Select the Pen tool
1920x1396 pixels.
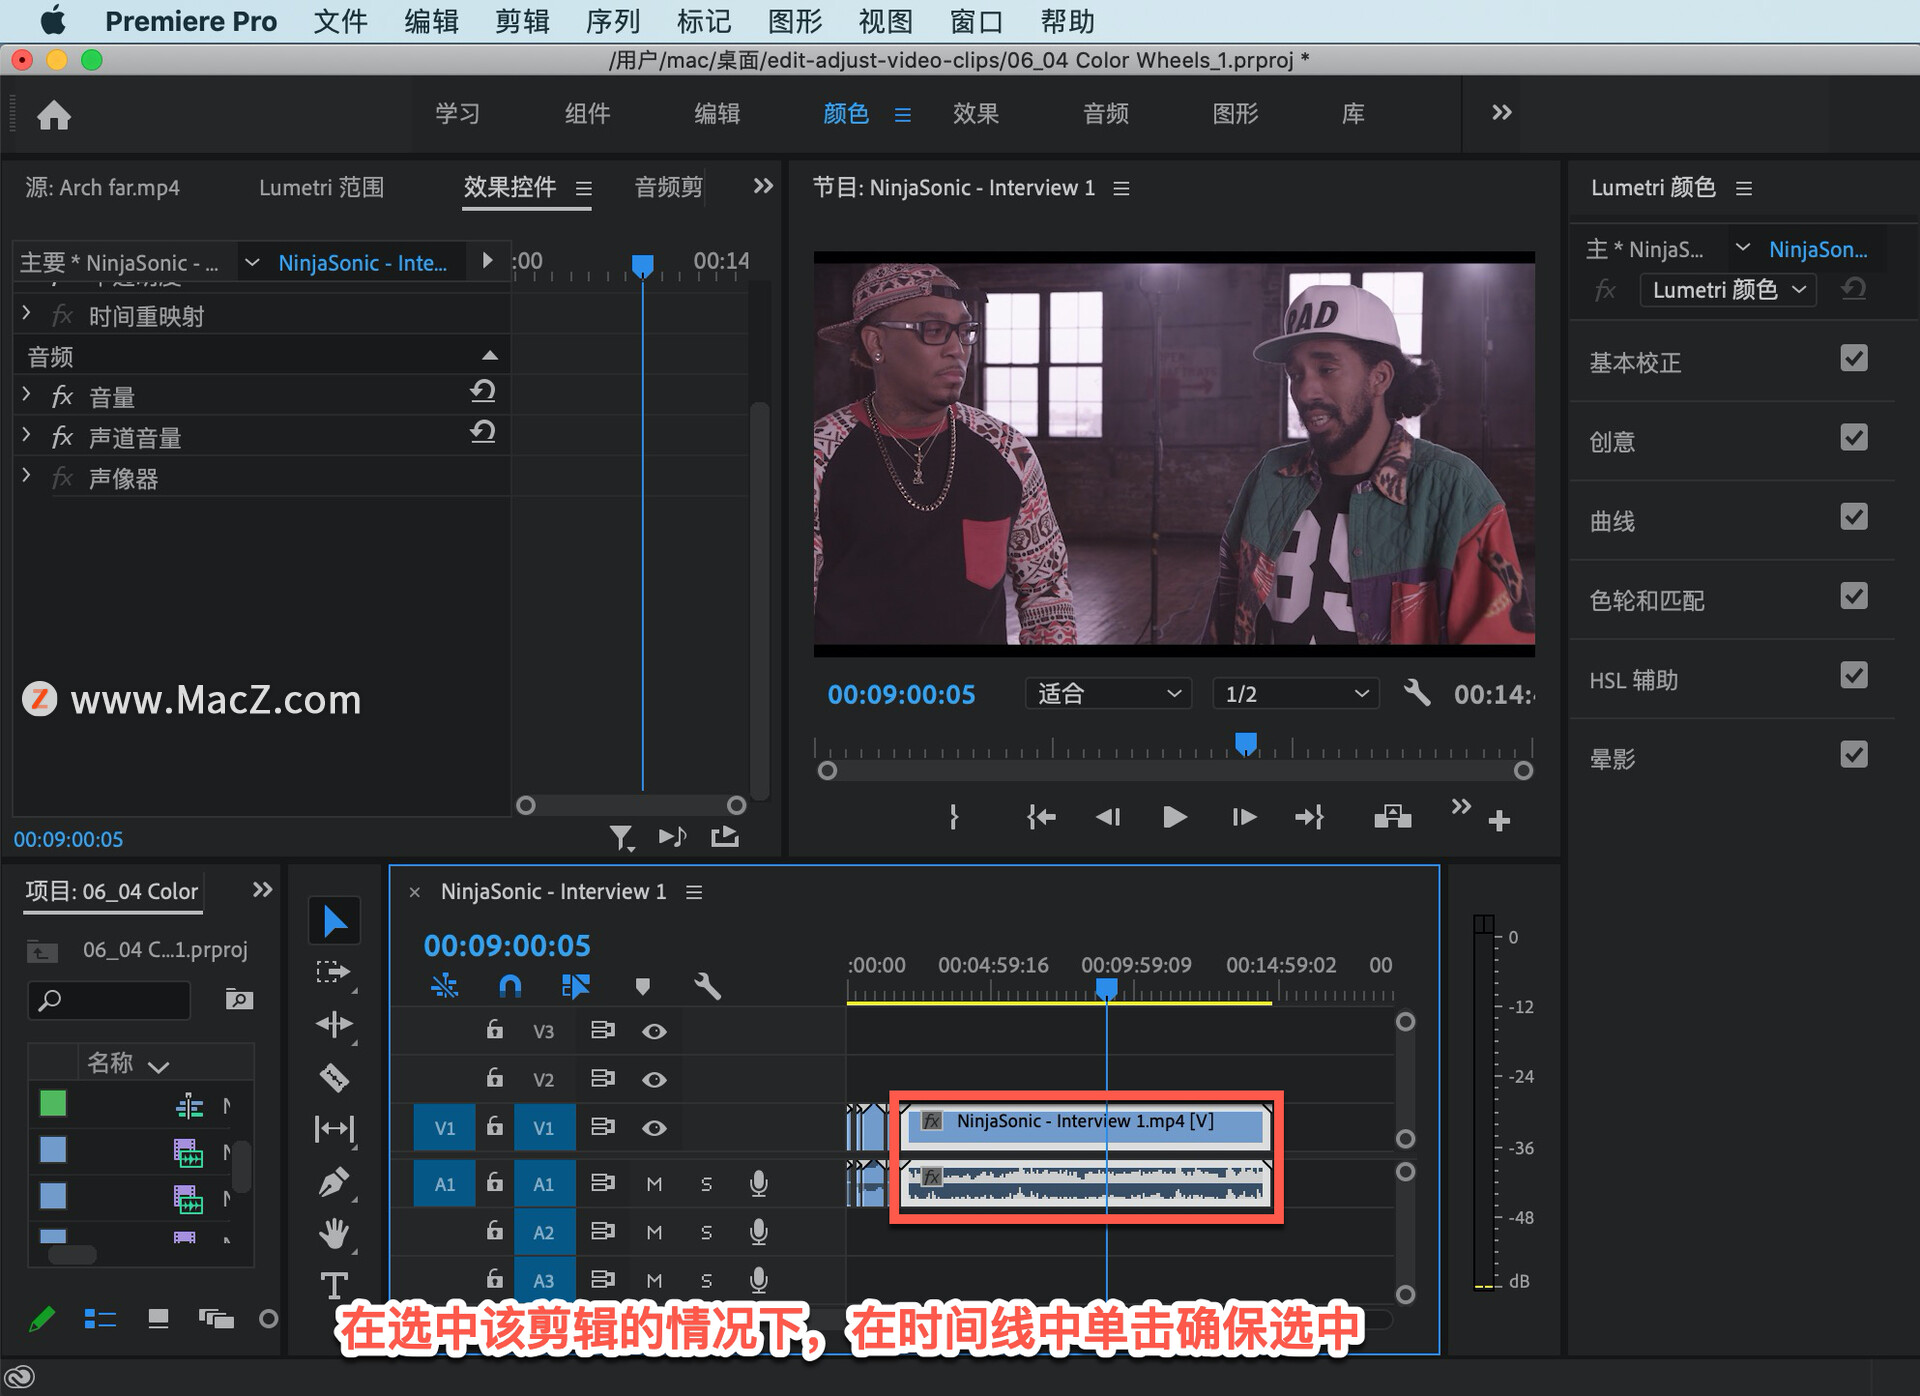point(334,1182)
